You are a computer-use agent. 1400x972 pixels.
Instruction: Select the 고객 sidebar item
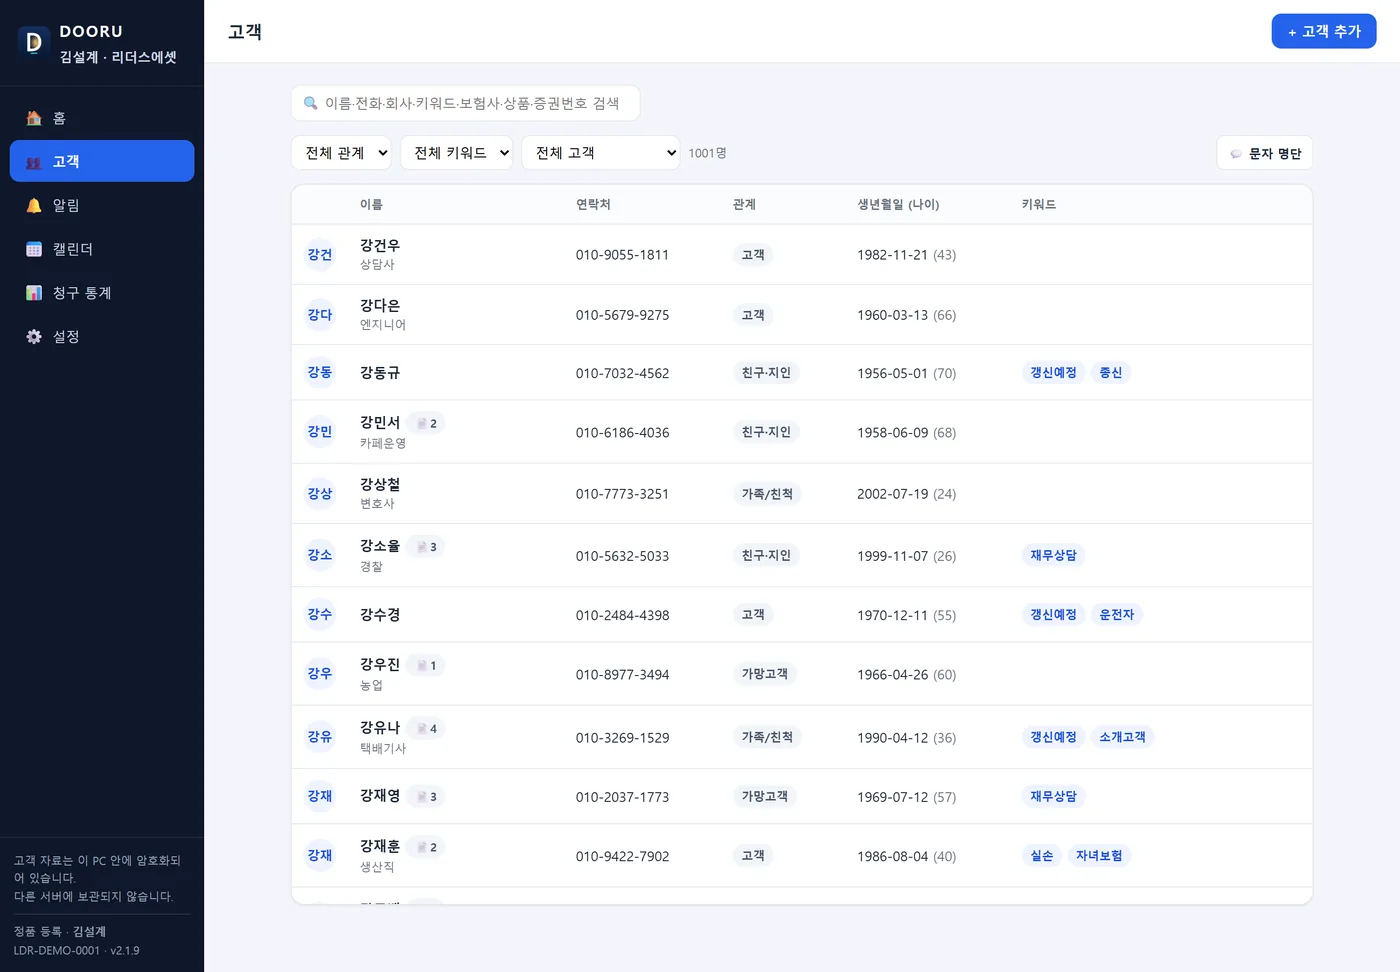point(102,161)
